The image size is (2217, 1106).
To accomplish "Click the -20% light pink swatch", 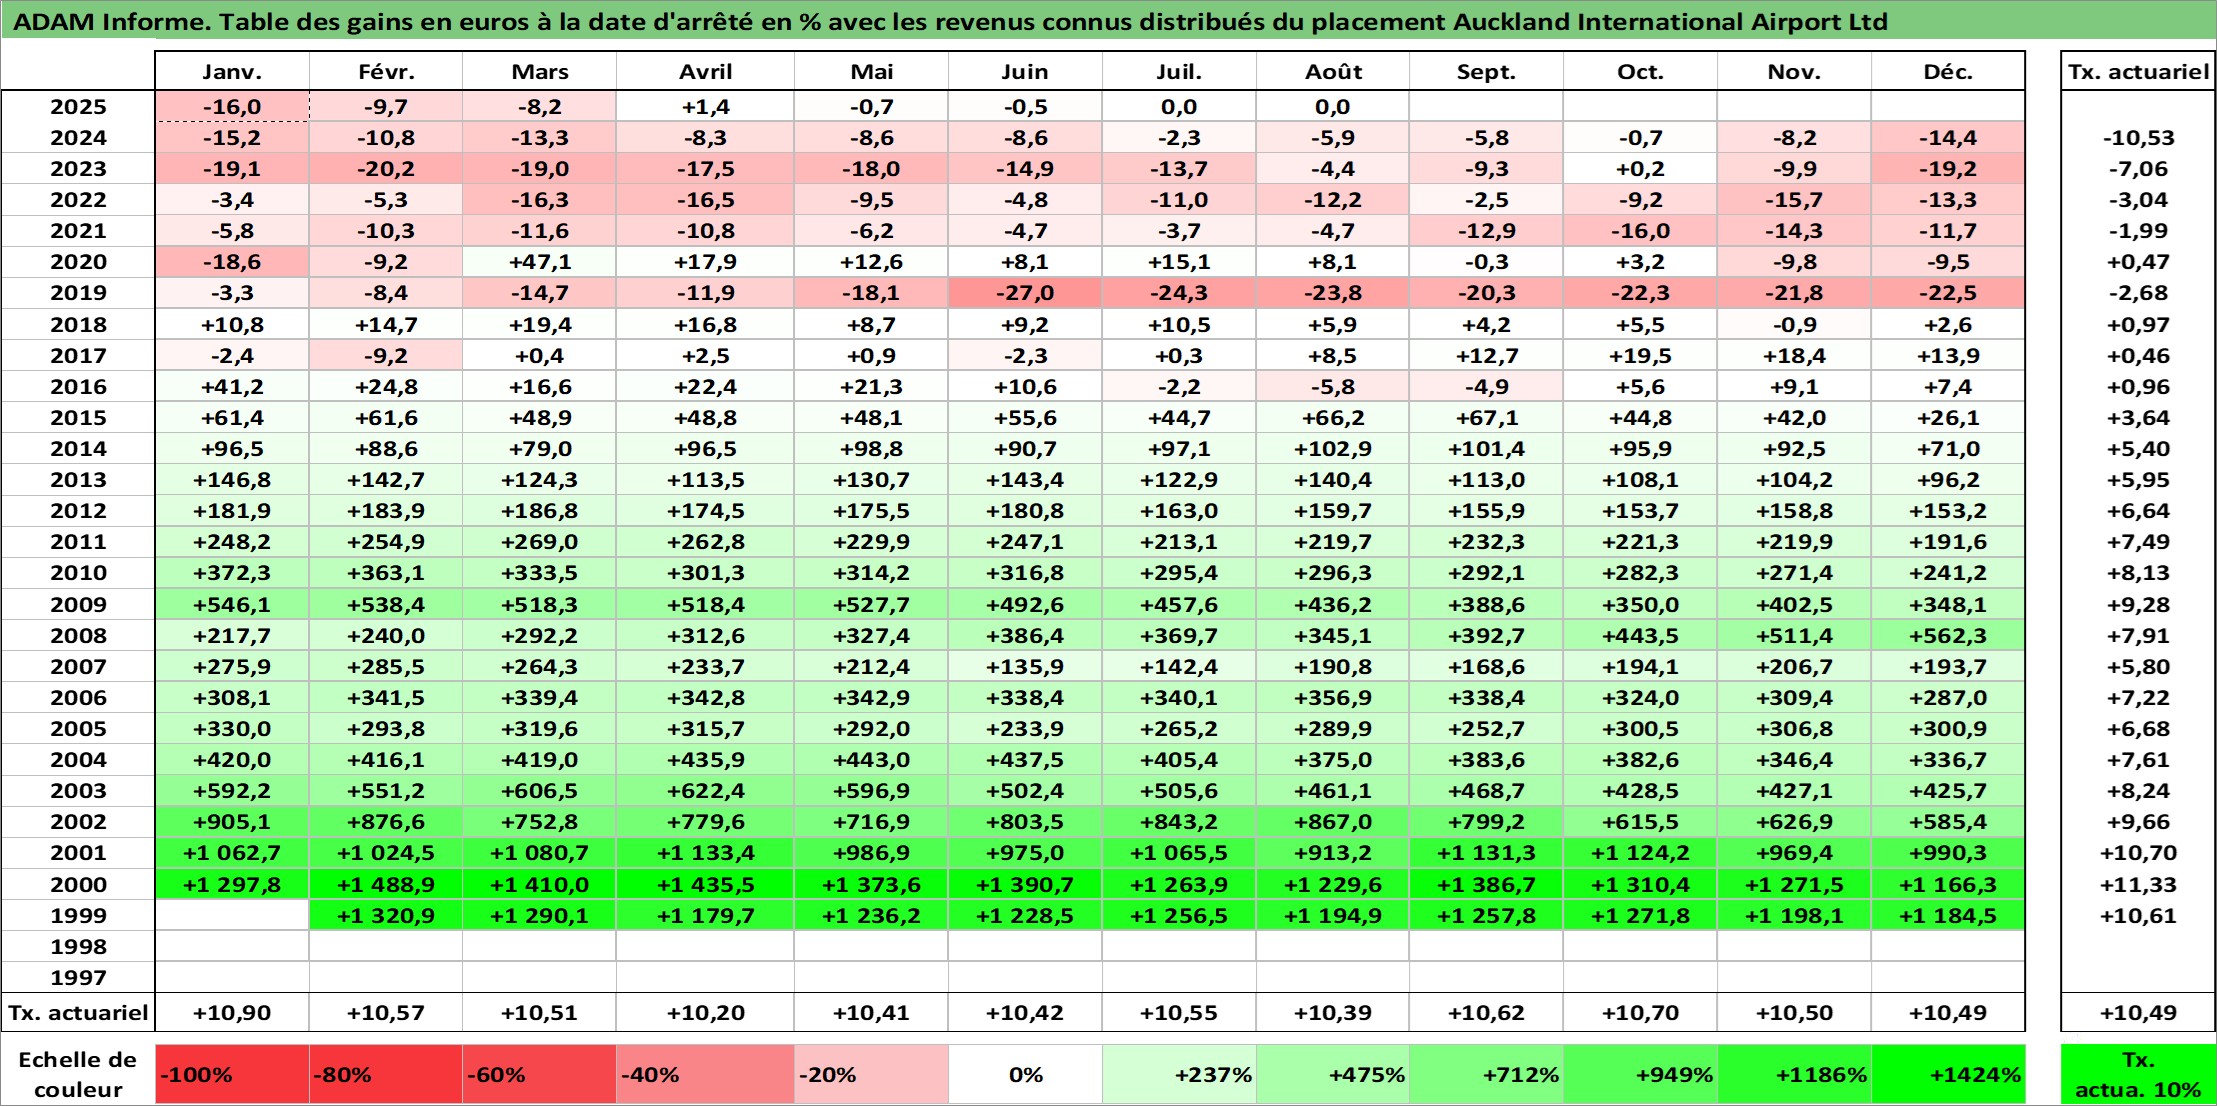I will (x=872, y=1075).
